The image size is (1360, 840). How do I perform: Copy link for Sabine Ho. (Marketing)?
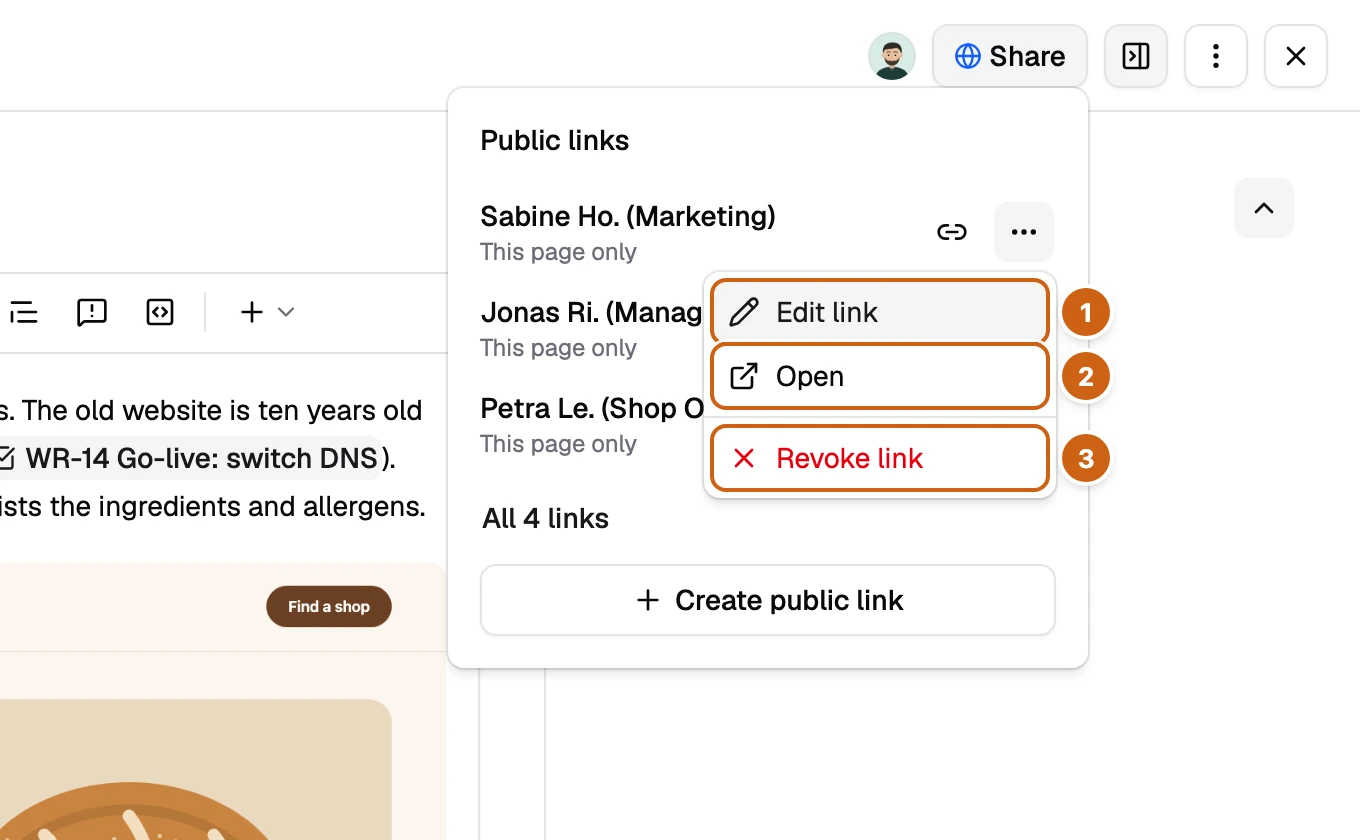[952, 232]
